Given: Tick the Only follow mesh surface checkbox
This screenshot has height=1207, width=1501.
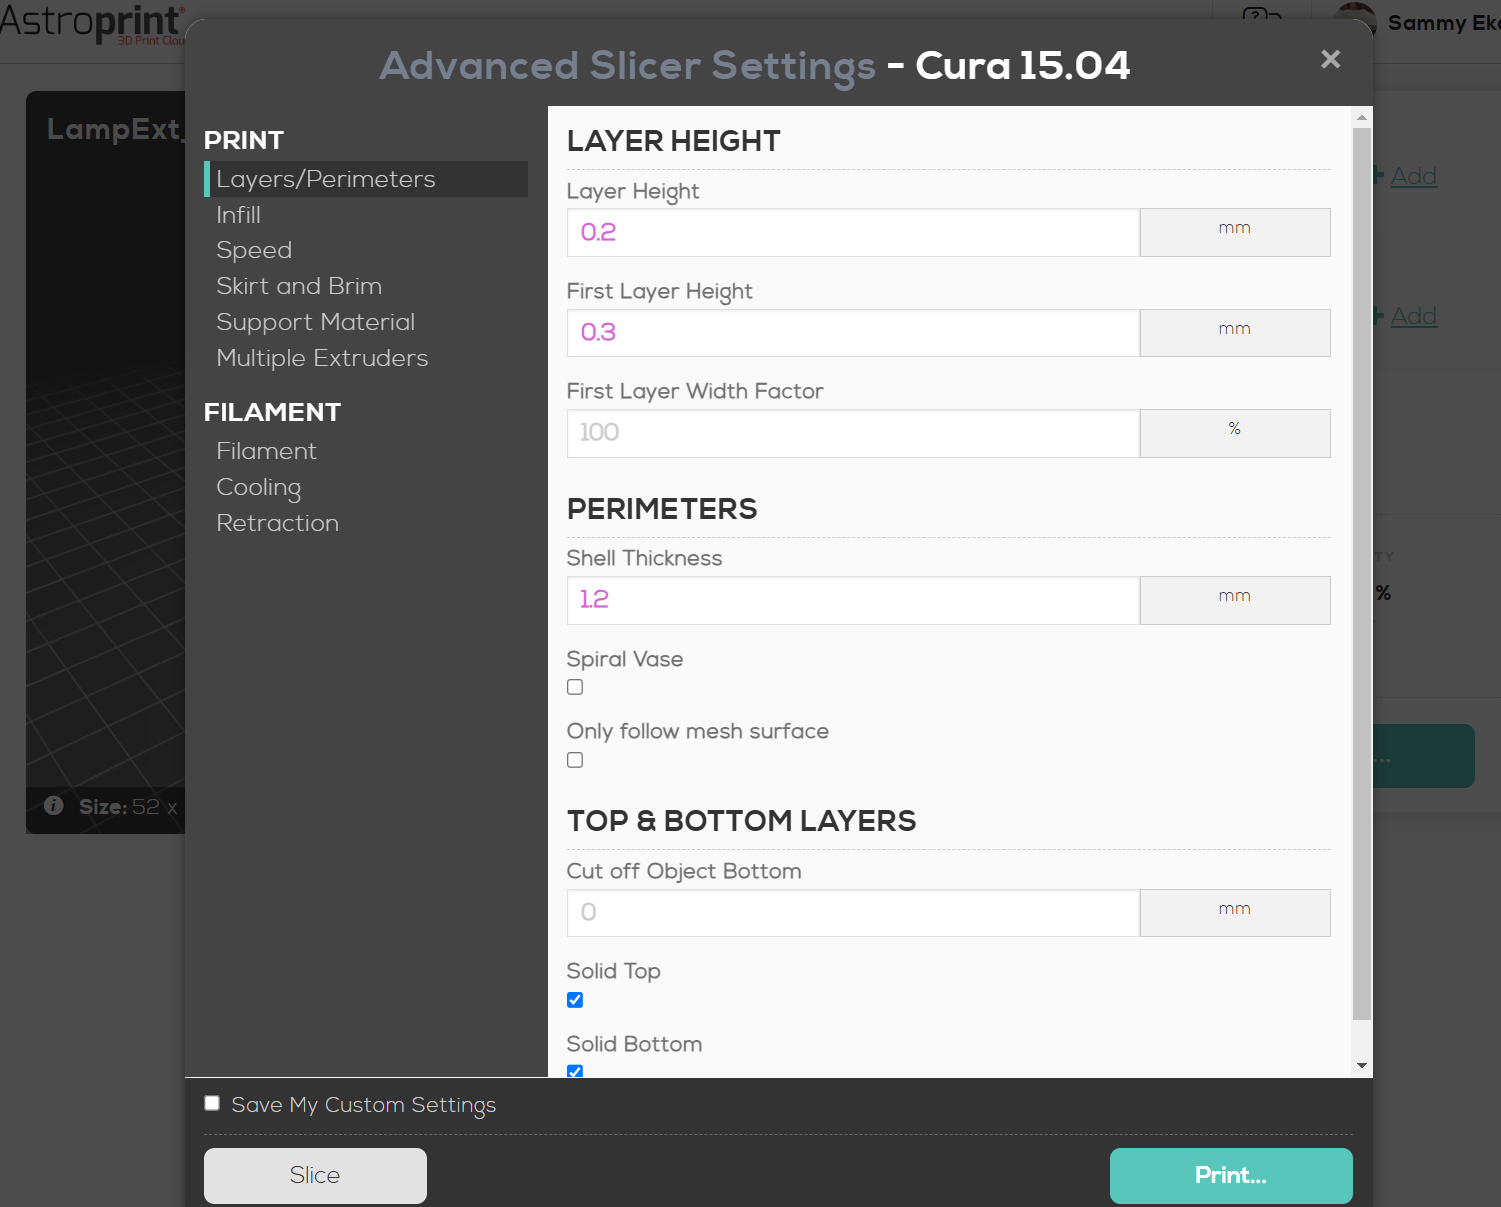Looking at the screenshot, I should tap(575, 760).
